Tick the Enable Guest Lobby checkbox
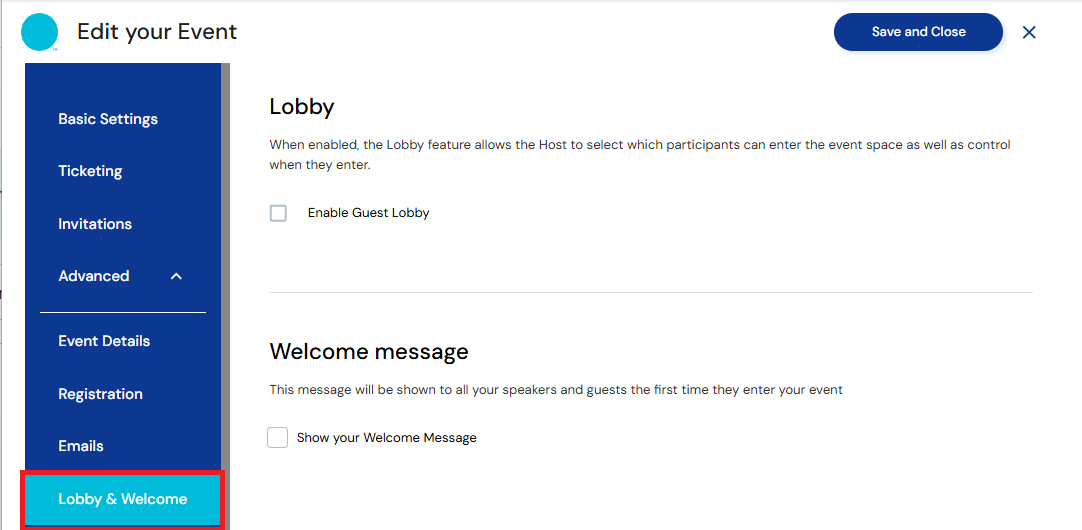1082x530 pixels. pos(278,213)
